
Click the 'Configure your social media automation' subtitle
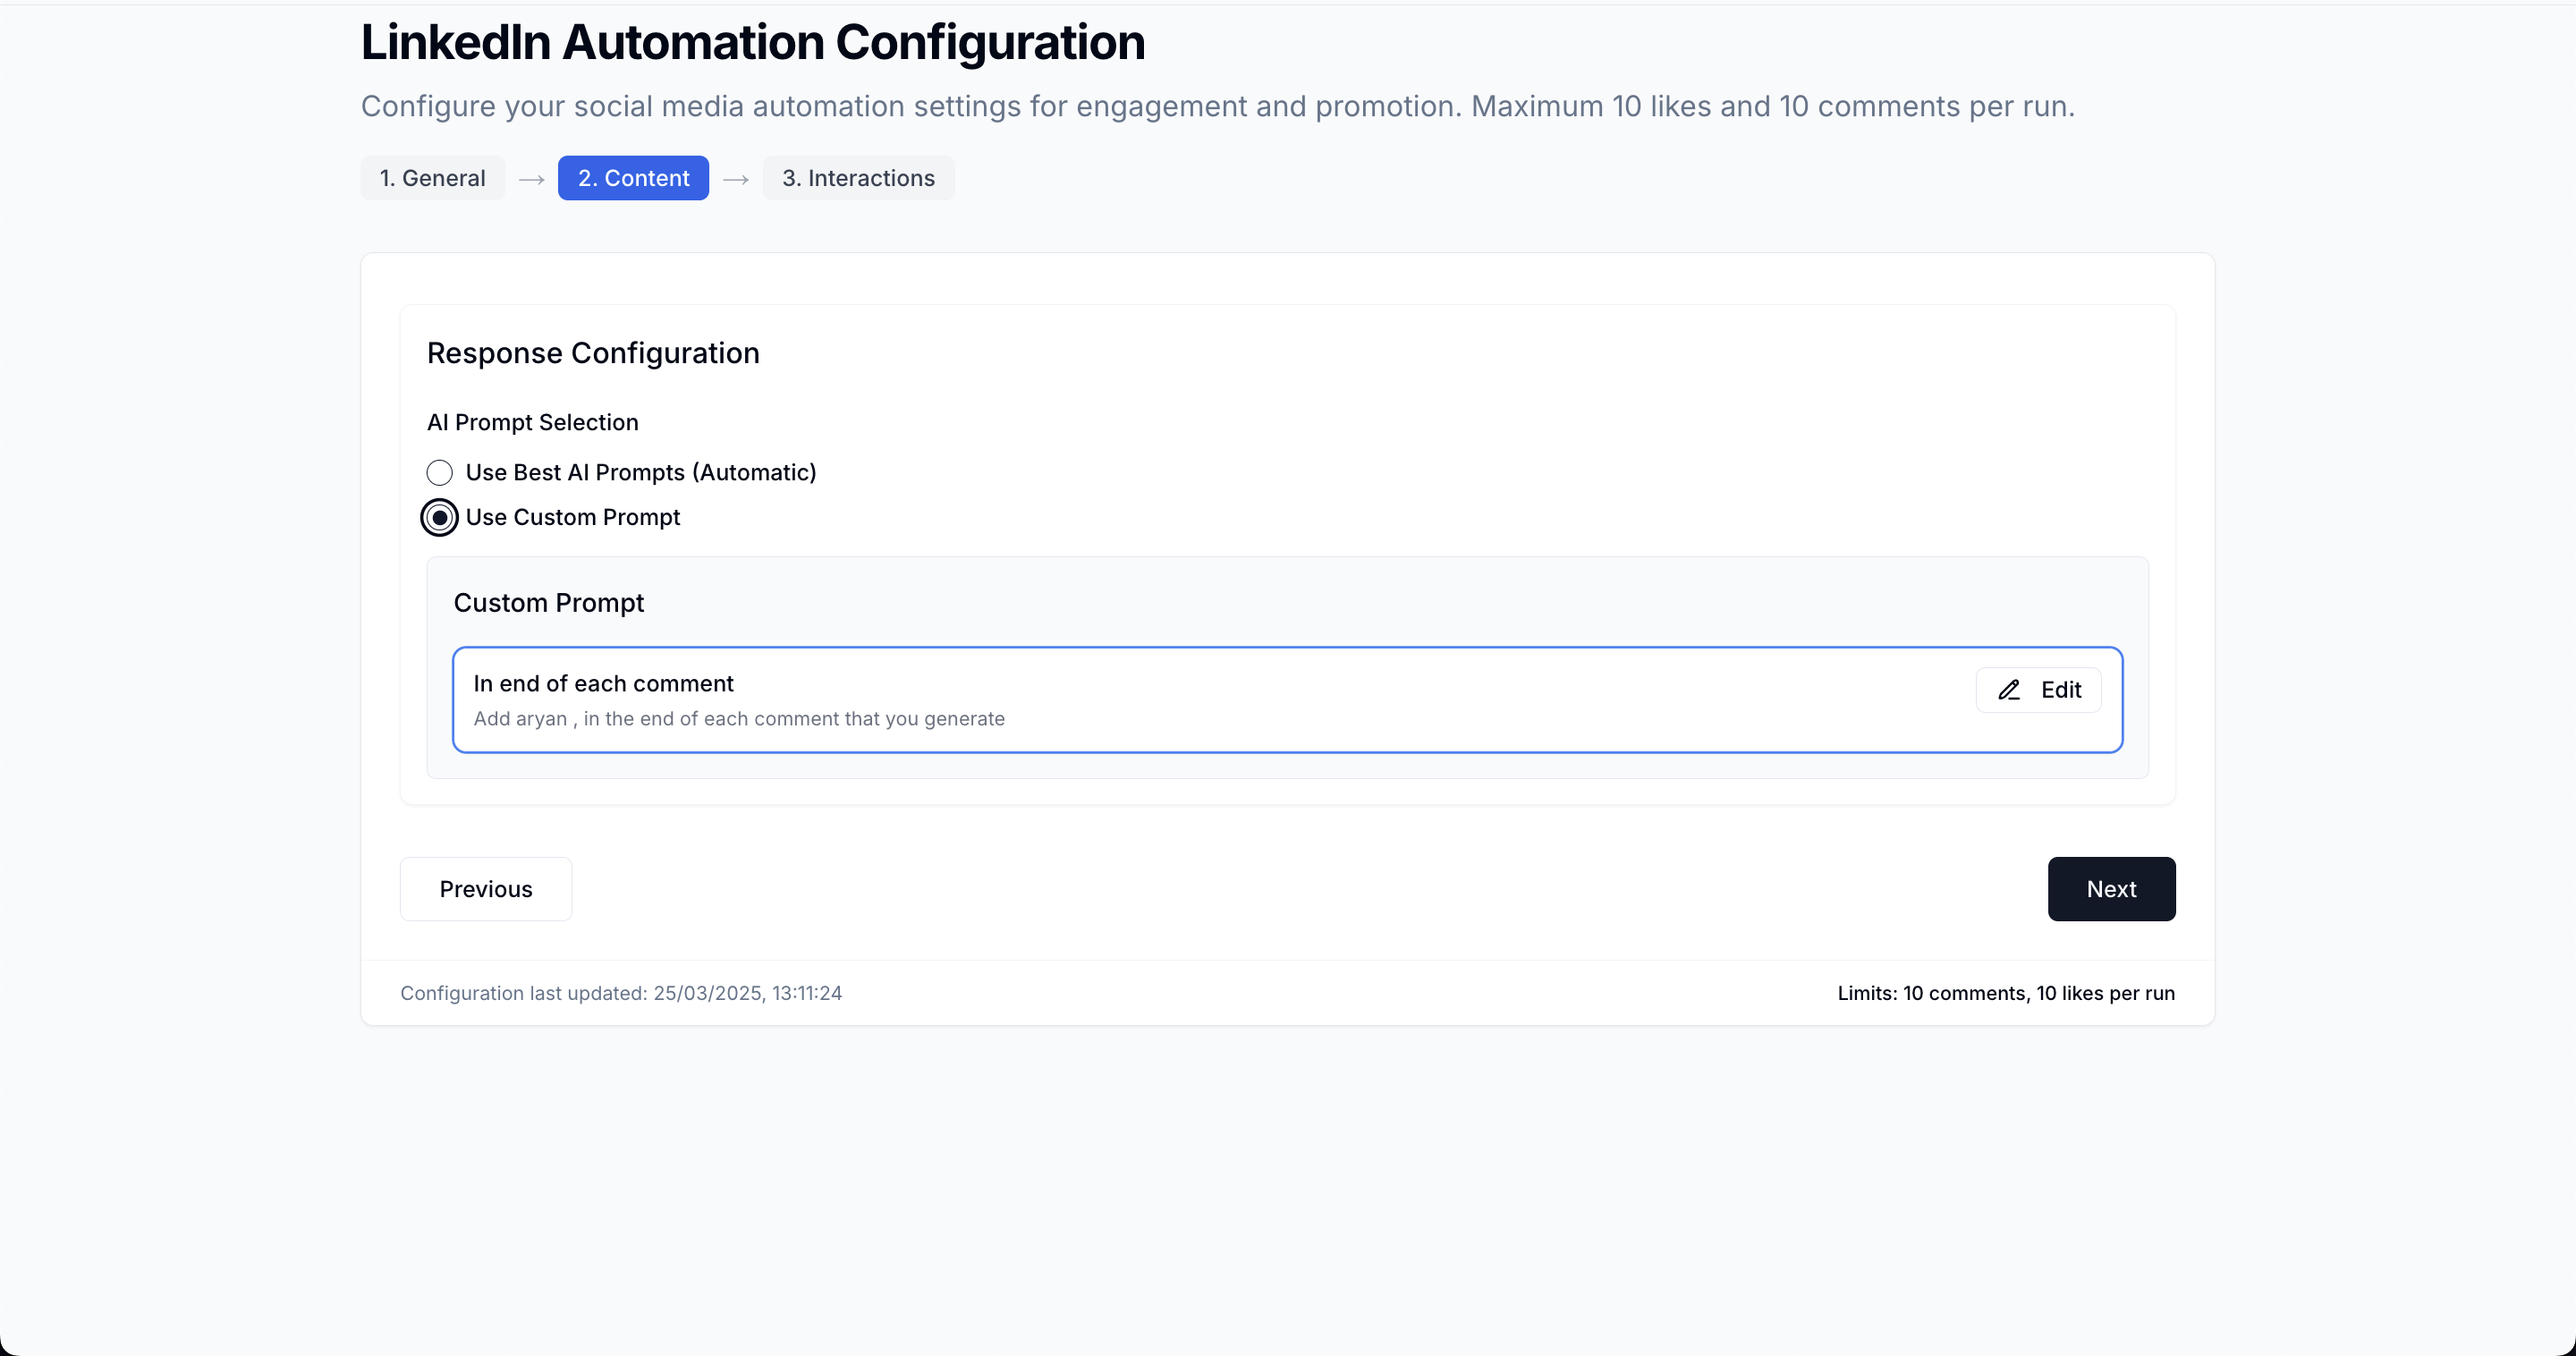(1218, 106)
